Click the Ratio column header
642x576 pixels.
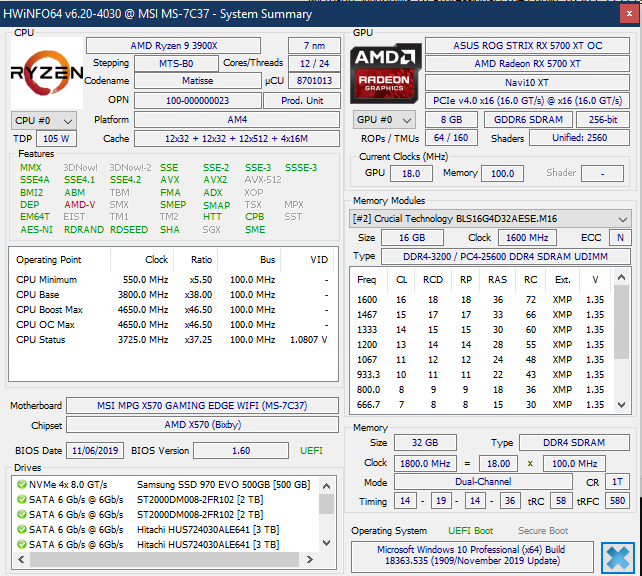tap(196, 260)
